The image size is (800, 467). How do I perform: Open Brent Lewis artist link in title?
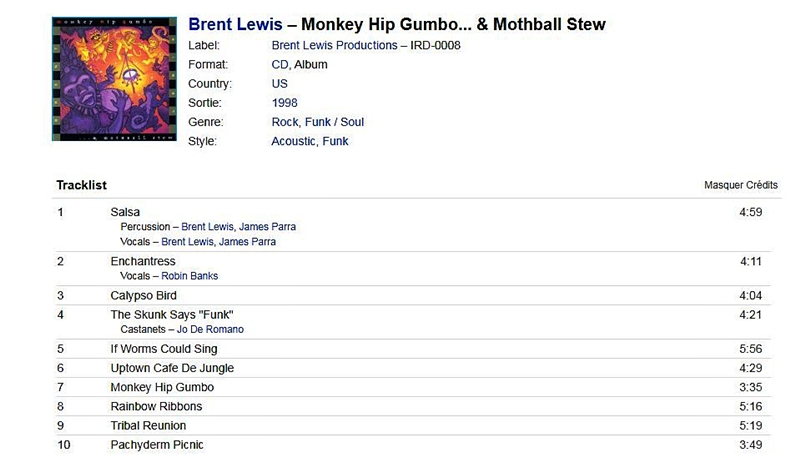[235, 24]
